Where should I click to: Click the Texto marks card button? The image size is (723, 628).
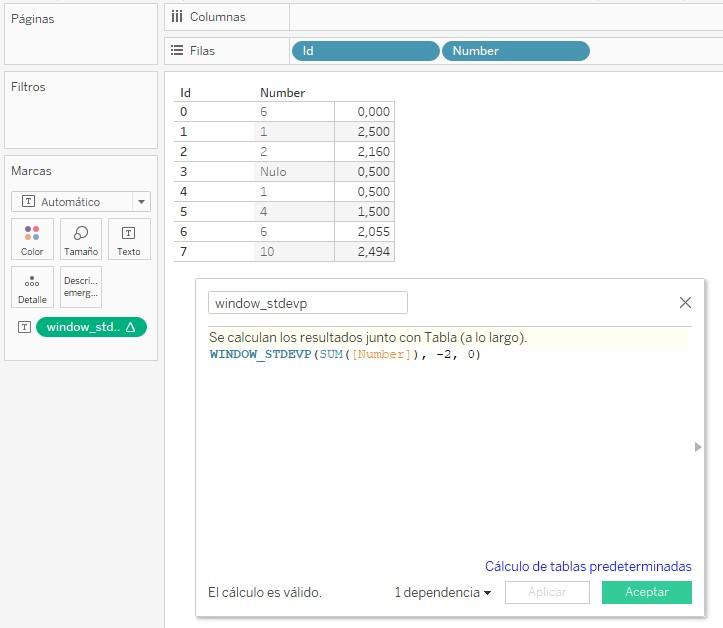pos(129,239)
